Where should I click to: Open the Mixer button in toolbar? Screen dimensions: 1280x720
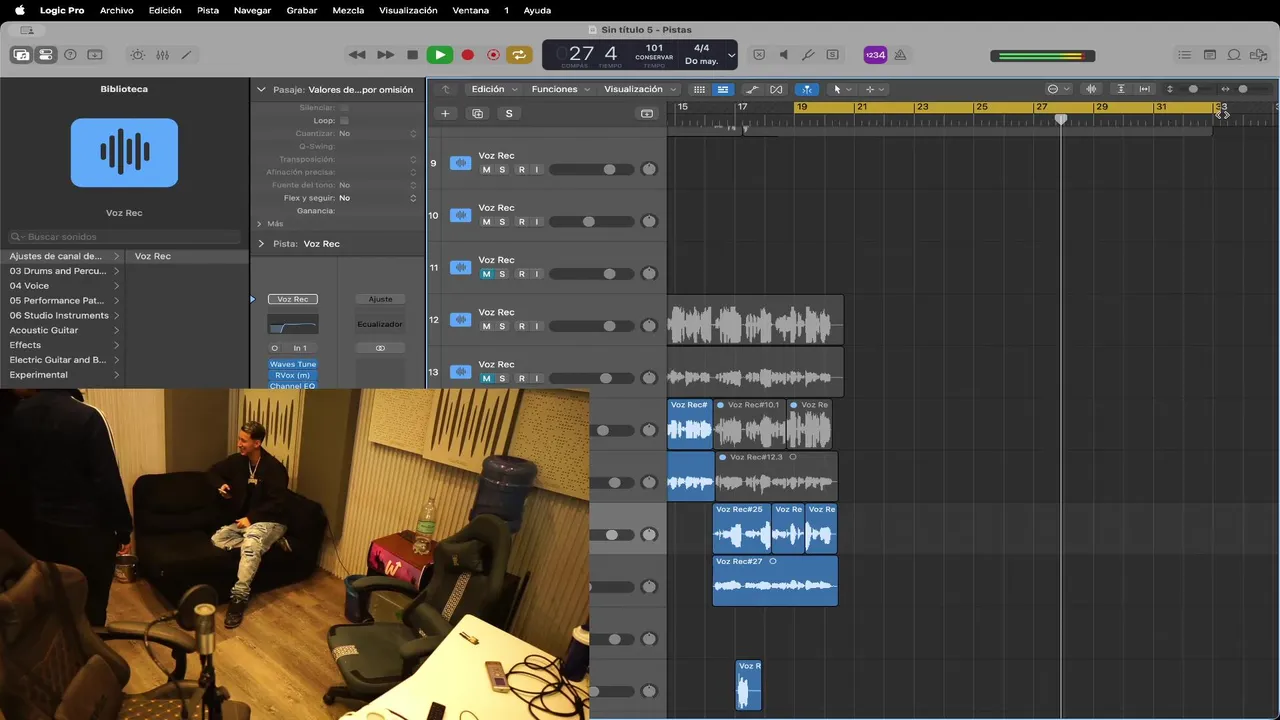pos(162,55)
